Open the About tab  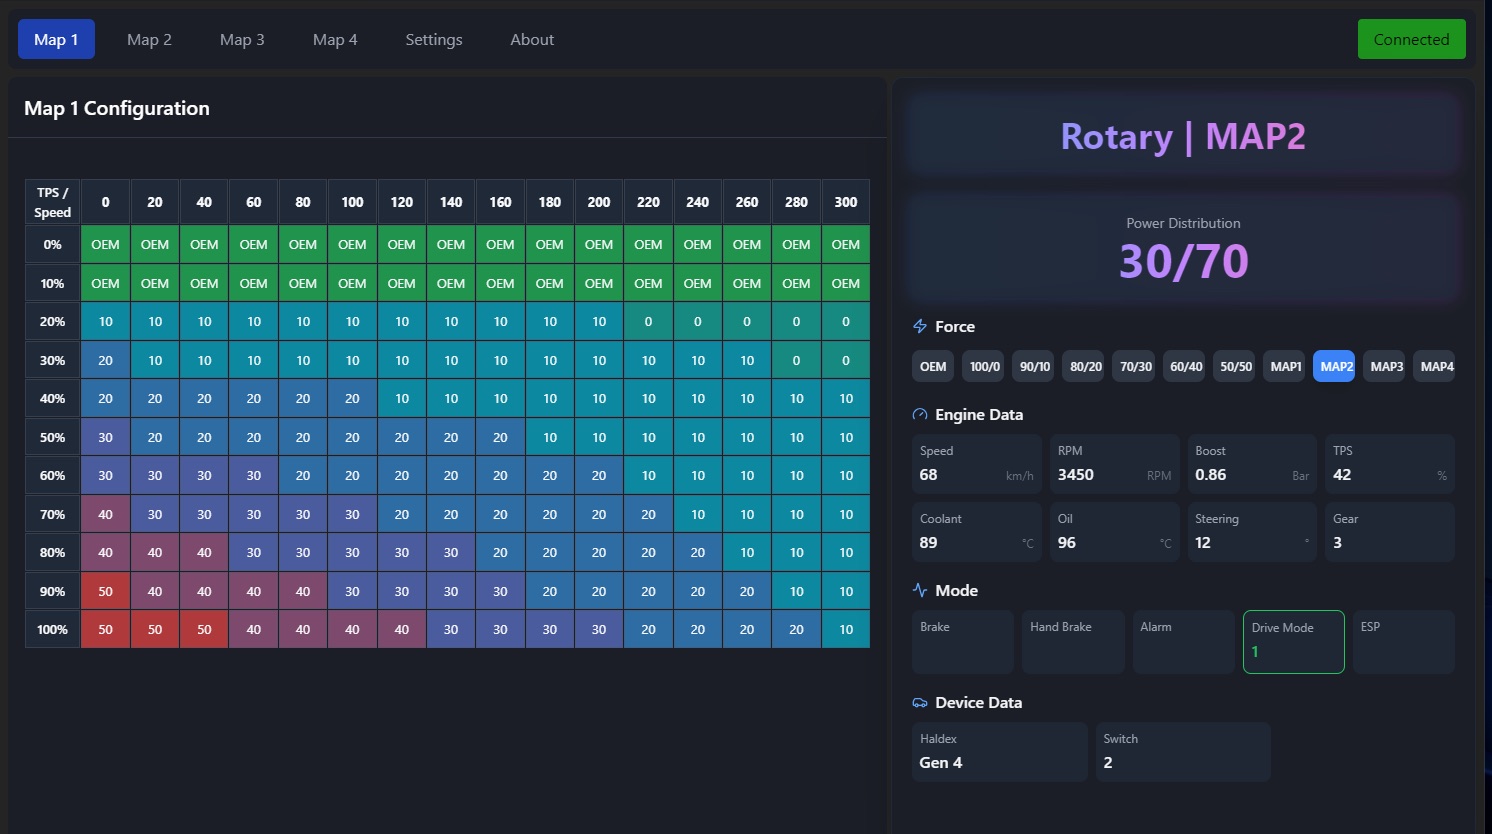[532, 39]
